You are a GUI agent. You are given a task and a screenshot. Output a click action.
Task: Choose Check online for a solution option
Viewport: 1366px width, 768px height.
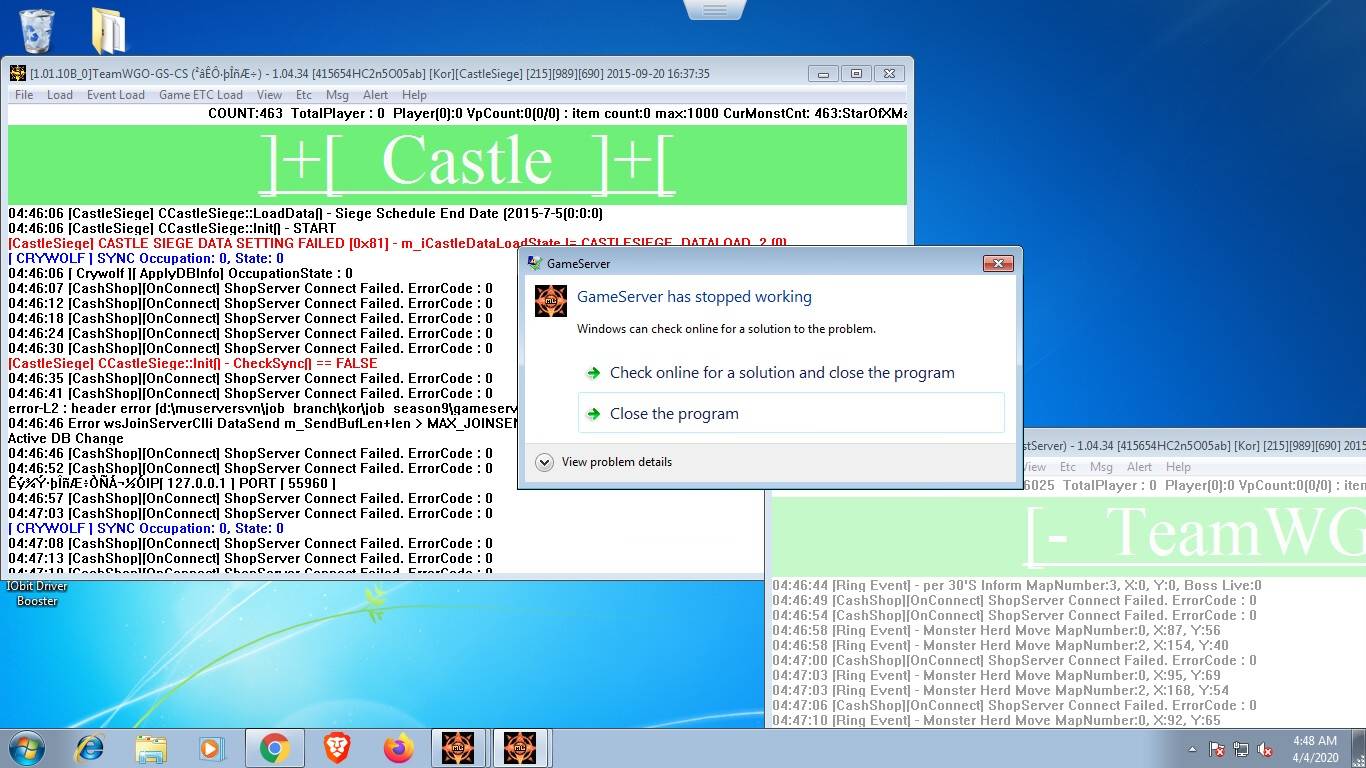coord(791,372)
